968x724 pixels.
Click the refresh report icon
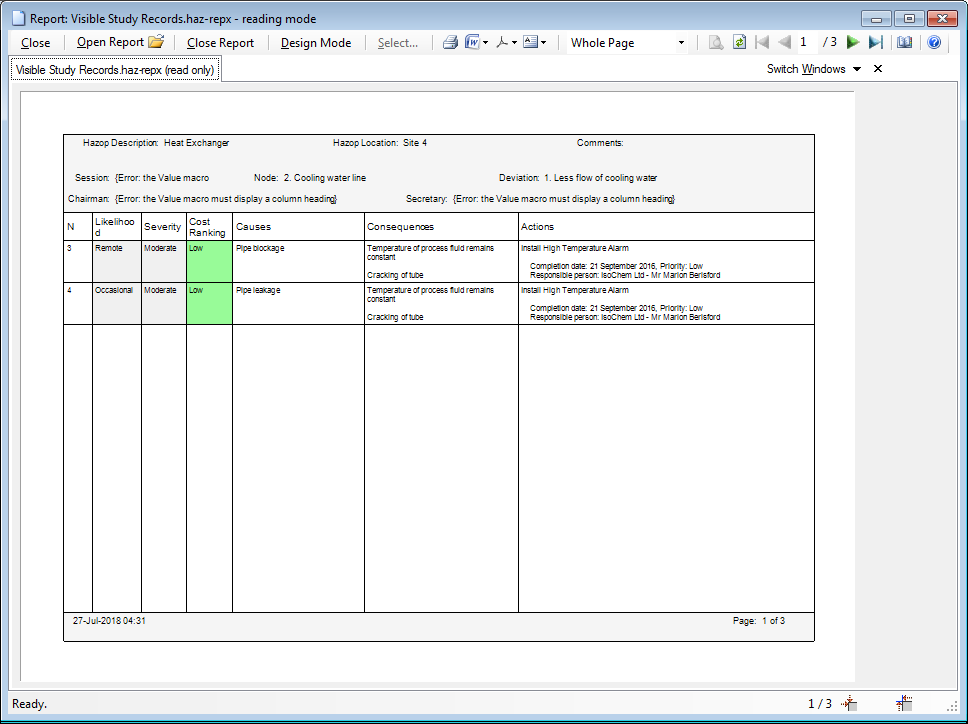point(739,43)
